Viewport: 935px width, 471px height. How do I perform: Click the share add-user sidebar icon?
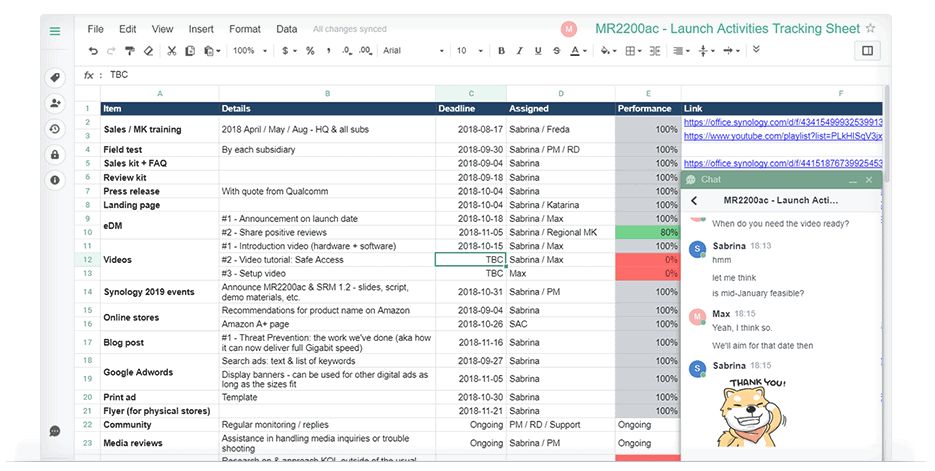(x=55, y=103)
